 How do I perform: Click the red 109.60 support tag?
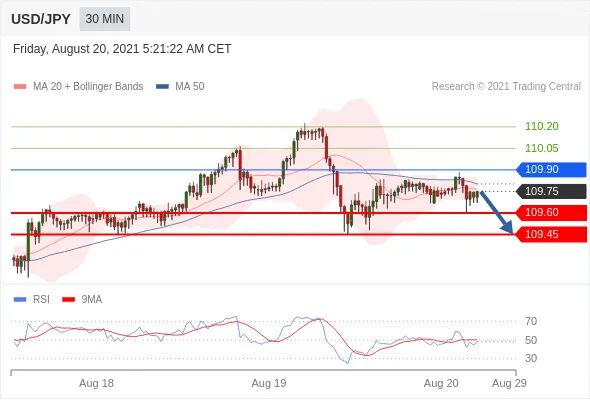[x=551, y=213]
